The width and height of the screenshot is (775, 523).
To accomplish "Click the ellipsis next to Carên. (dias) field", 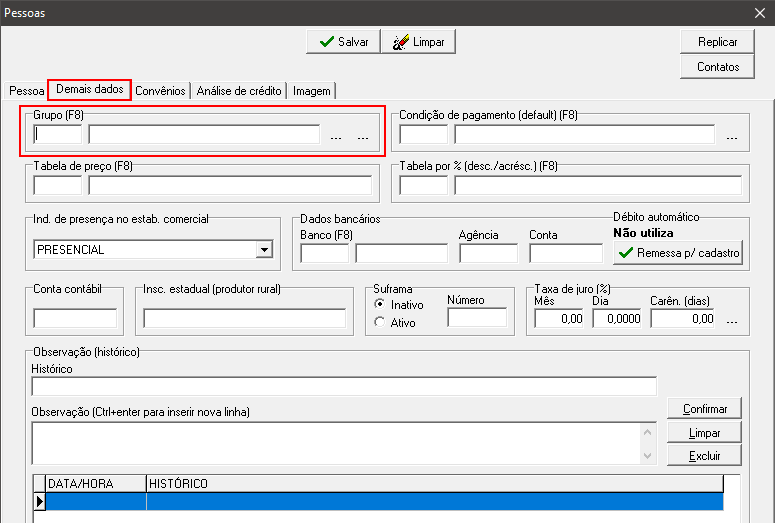I will (732, 320).
